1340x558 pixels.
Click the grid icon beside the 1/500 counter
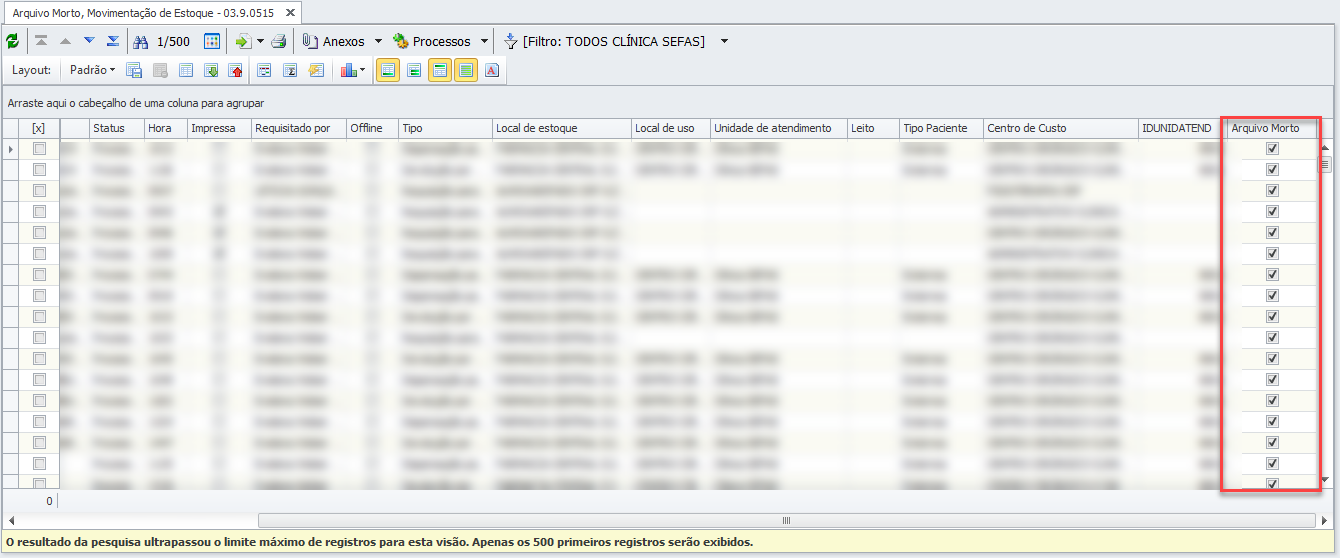point(212,42)
